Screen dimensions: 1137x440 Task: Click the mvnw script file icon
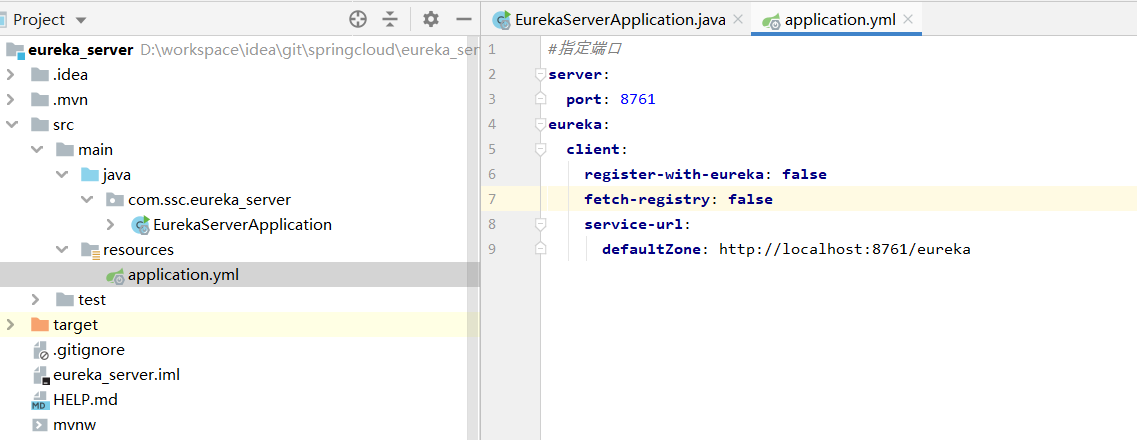[x=40, y=425]
